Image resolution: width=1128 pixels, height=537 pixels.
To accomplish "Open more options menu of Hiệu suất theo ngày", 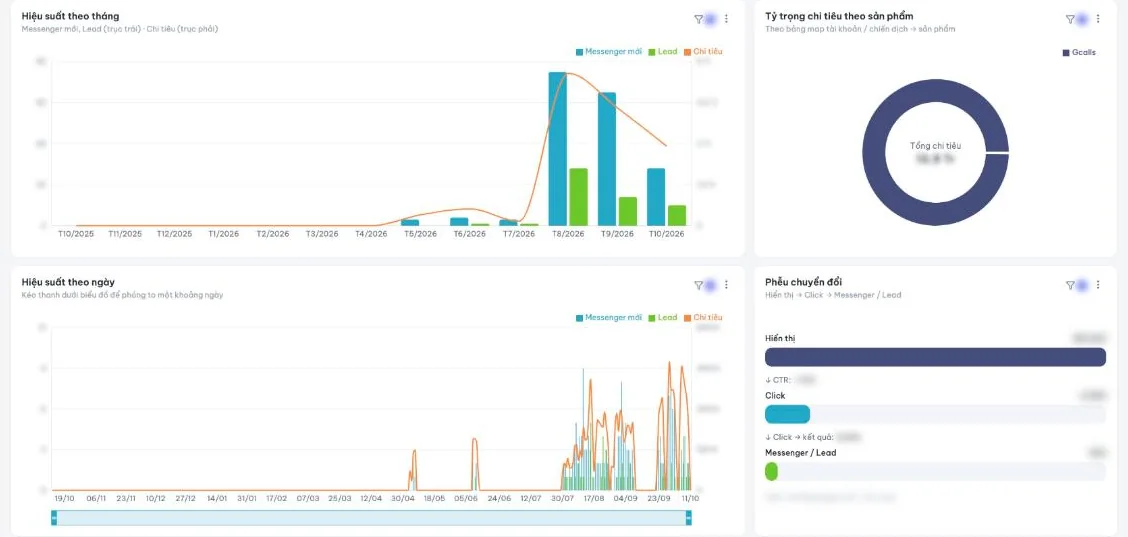I will 726,285.
